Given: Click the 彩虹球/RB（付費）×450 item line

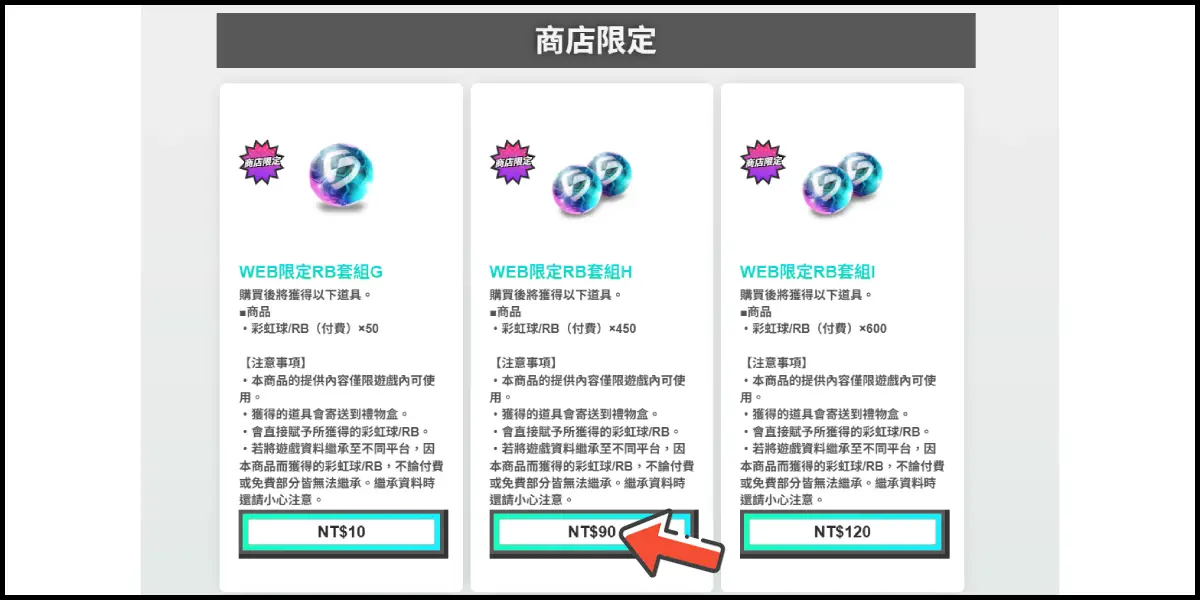Looking at the screenshot, I should [563, 328].
